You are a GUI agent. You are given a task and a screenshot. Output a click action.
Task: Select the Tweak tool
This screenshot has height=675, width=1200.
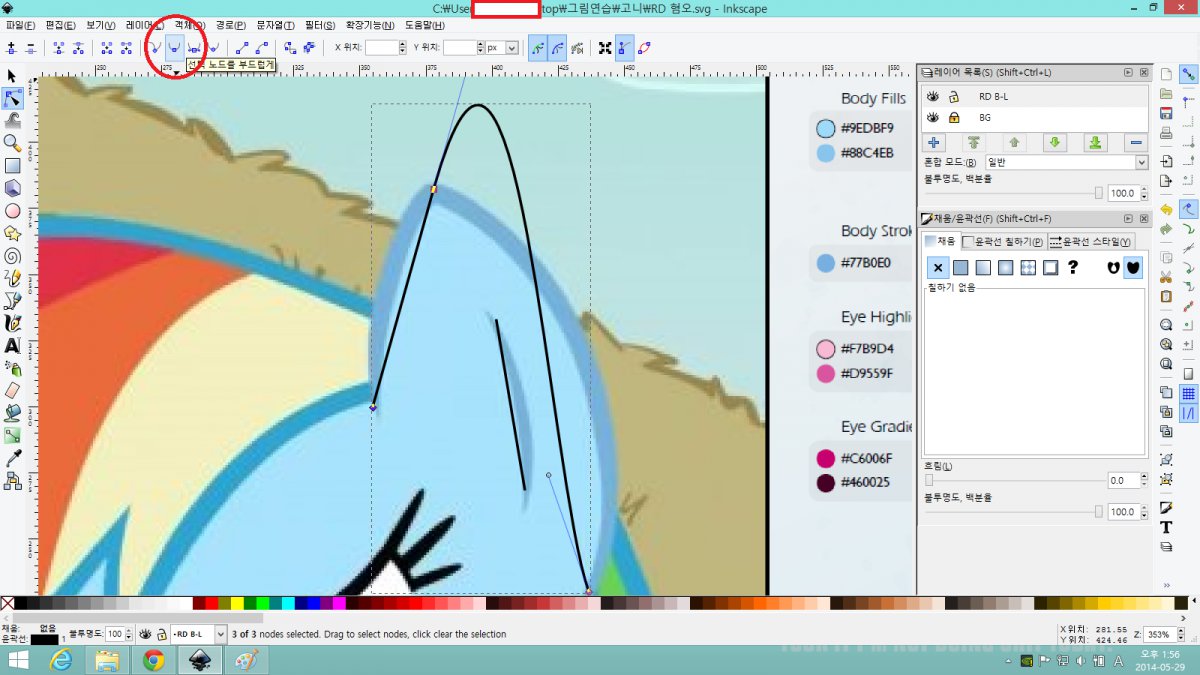[13, 120]
